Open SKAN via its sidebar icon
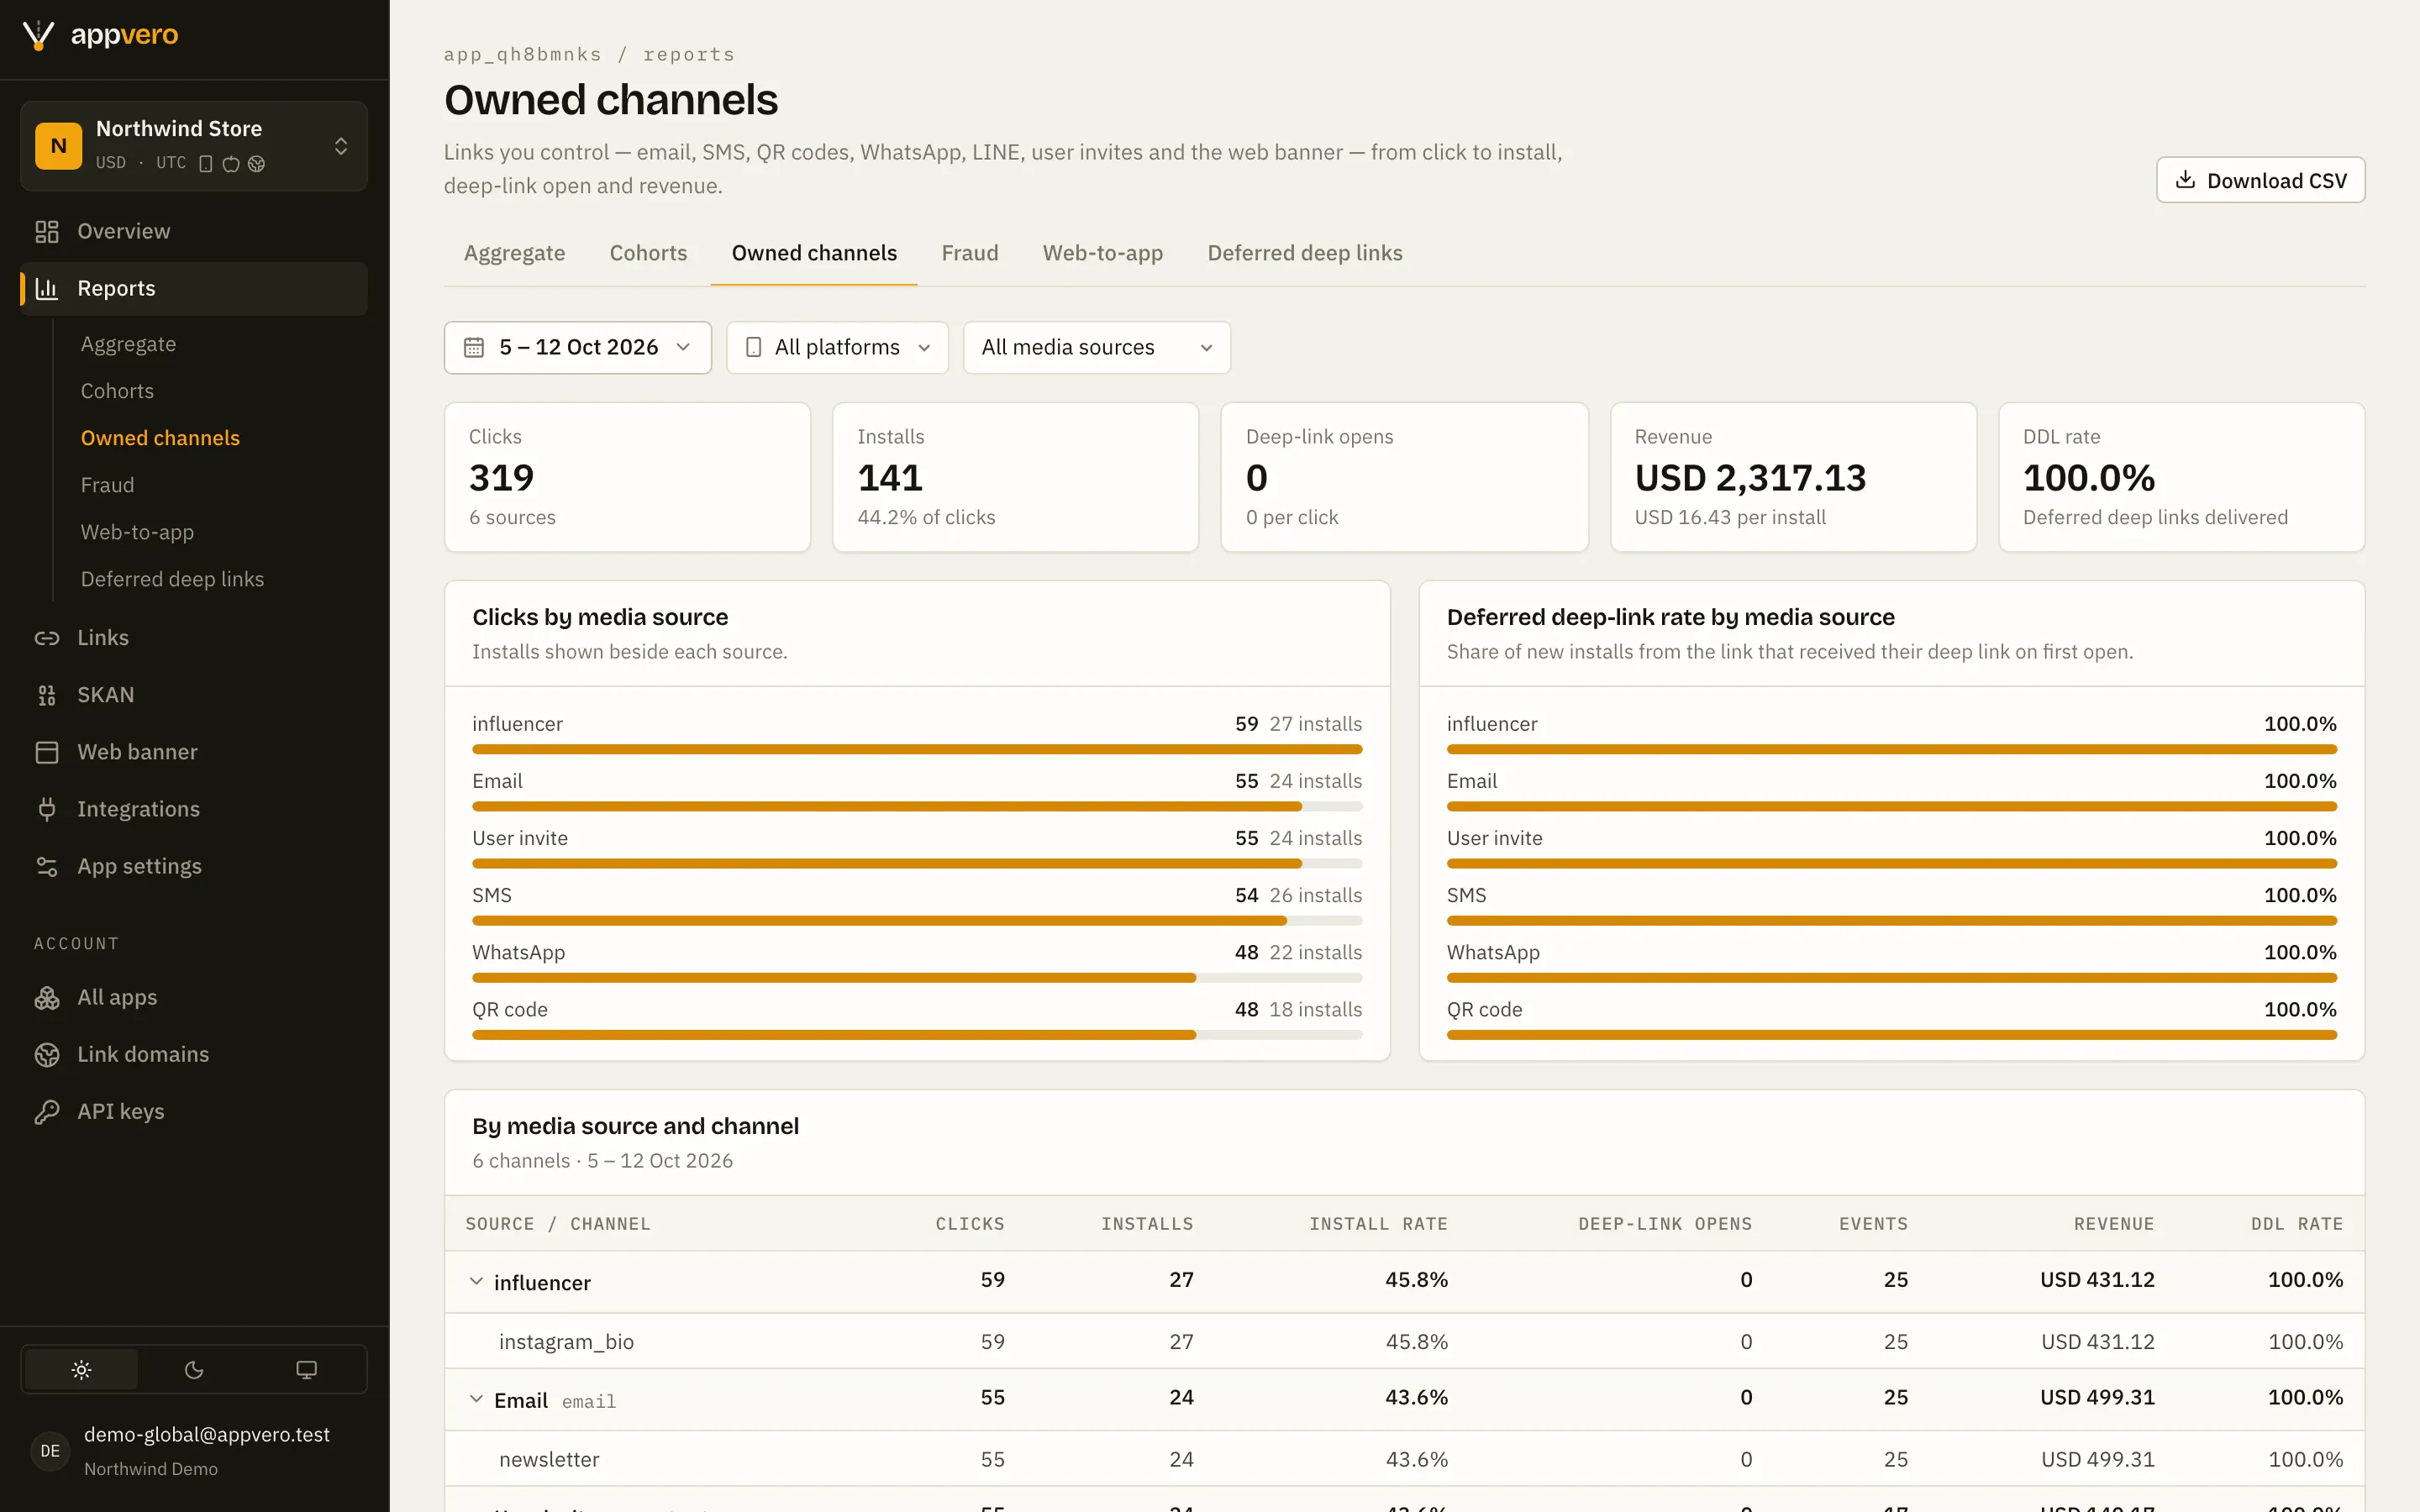This screenshot has height=1512, width=2420. click(x=47, y=694)
